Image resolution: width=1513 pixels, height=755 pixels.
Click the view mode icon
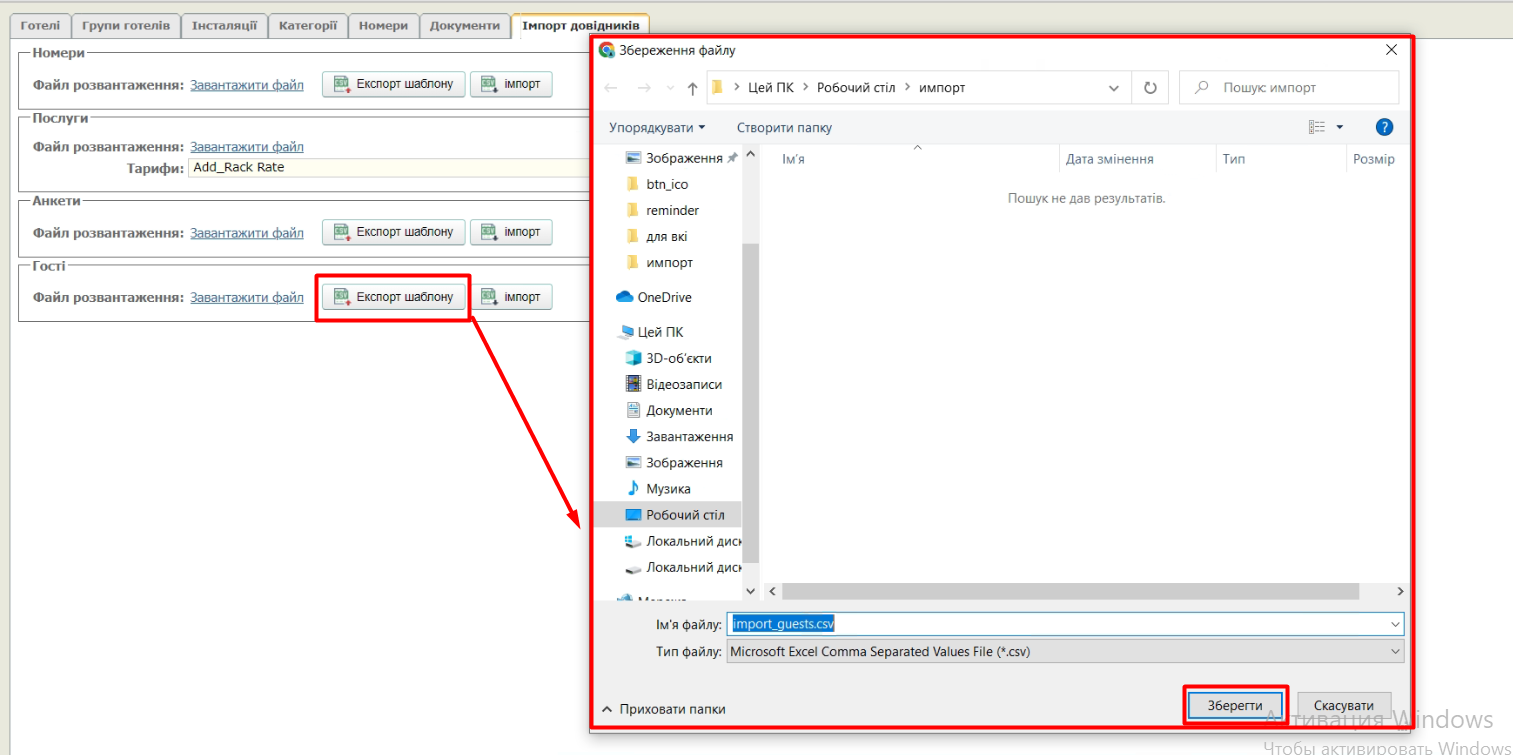1317,127
